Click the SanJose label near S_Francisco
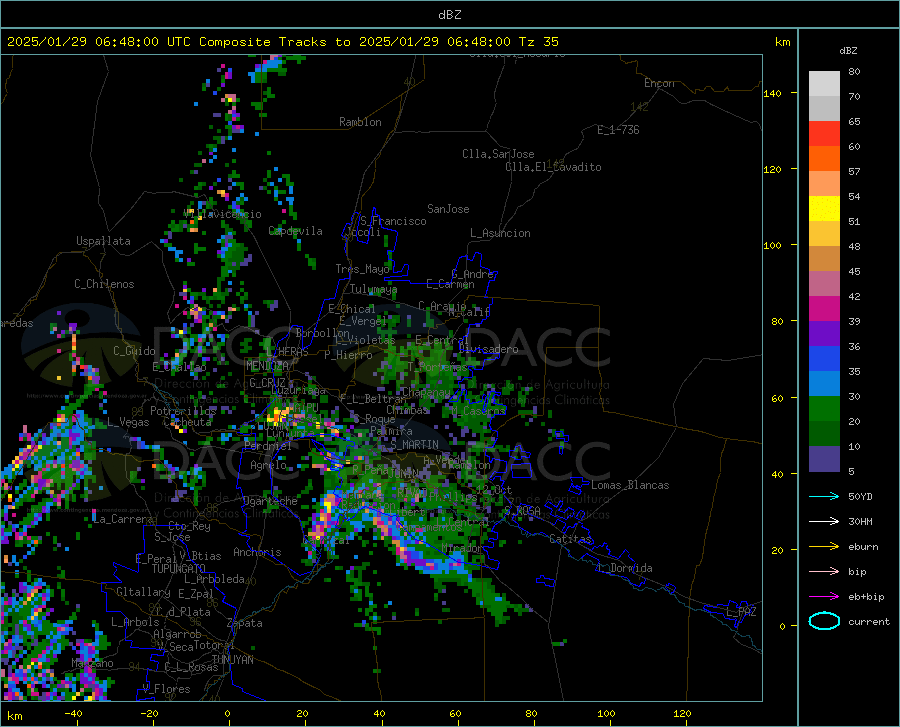Screen dimensions: 900x727 pos(448,209)
